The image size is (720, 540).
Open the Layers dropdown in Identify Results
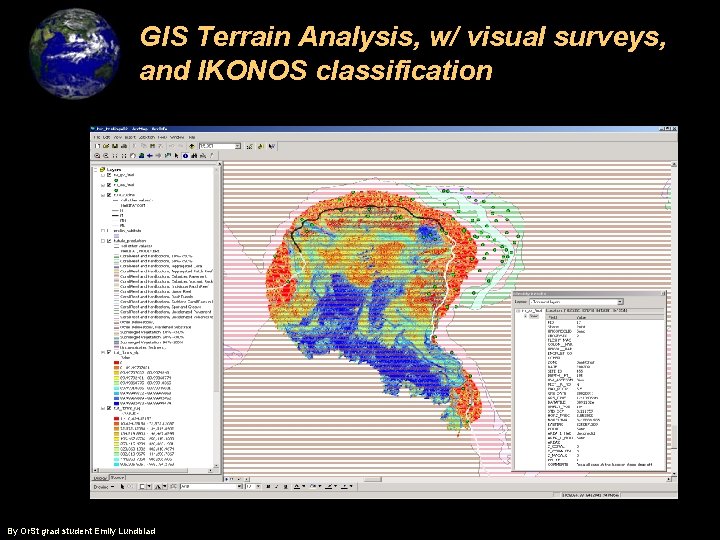click(620, 302)
